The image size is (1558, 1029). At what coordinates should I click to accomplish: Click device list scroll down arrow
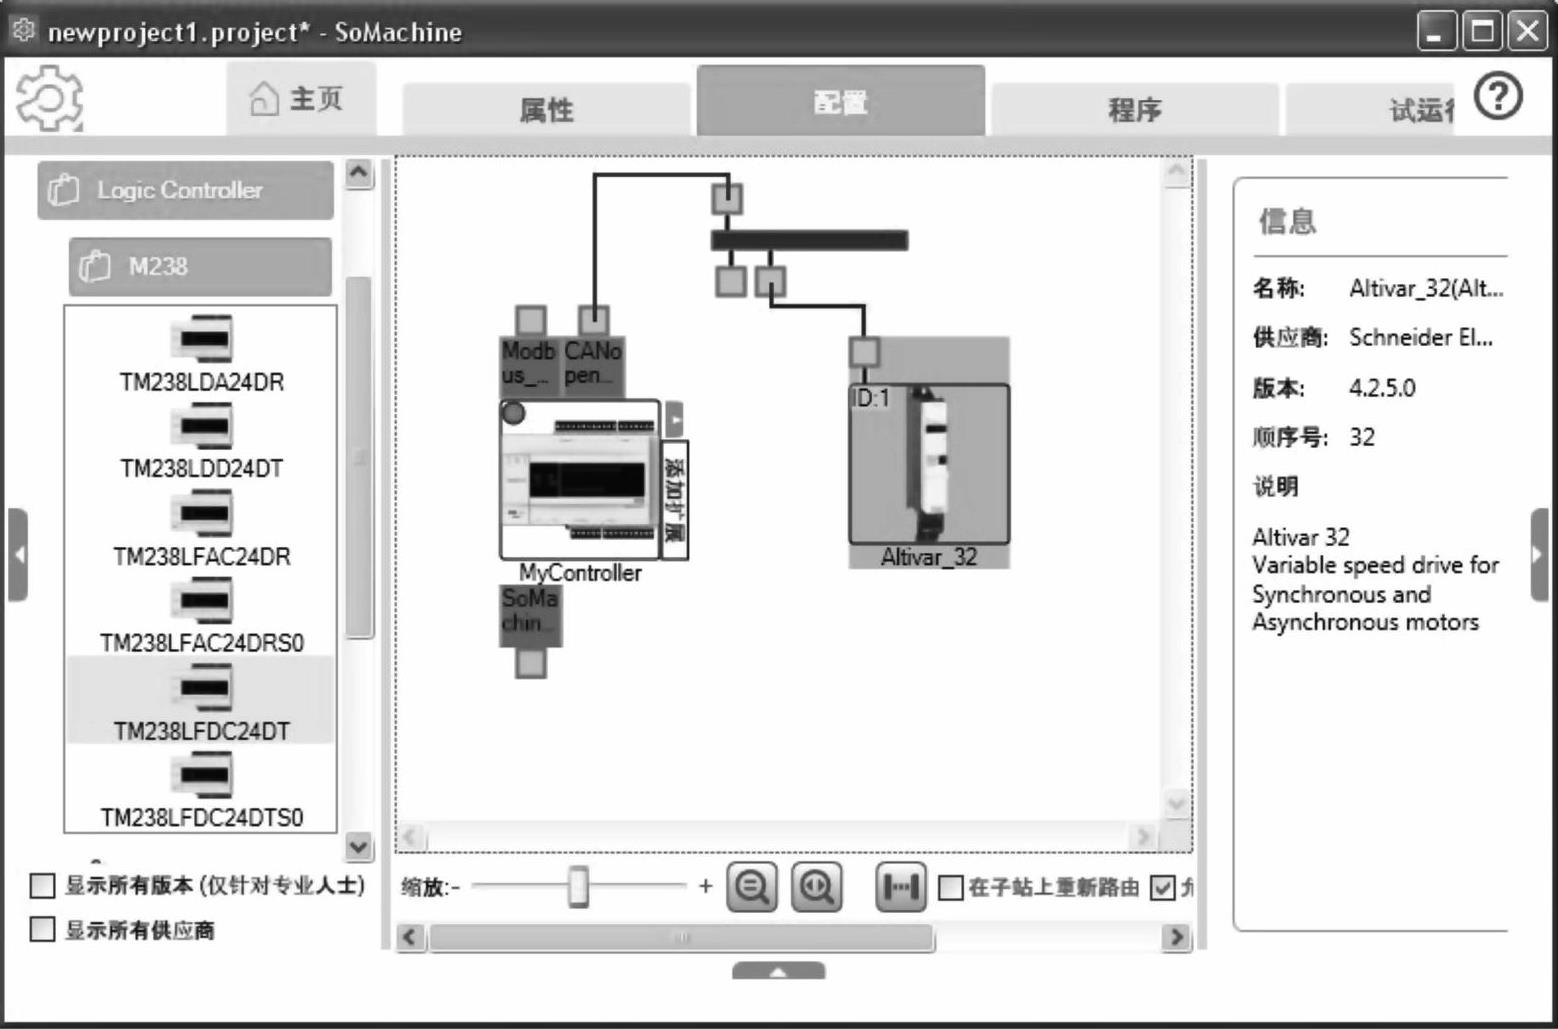click(359, 847)
